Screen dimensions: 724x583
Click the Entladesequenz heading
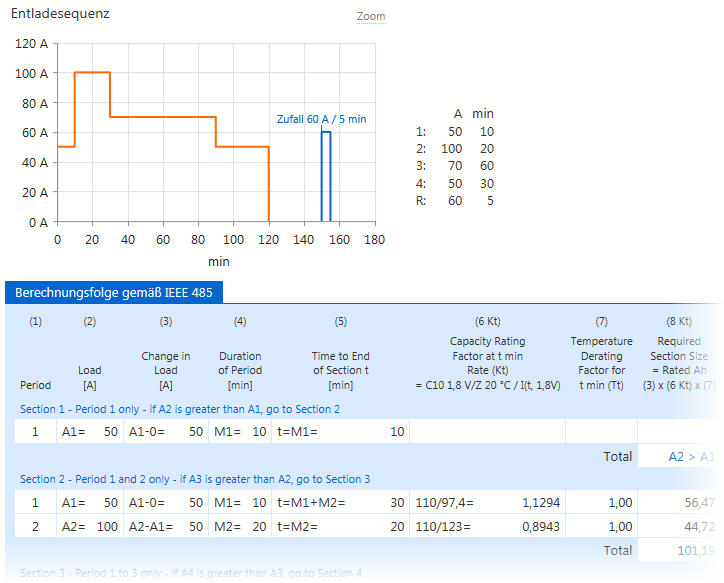(60, 14)
